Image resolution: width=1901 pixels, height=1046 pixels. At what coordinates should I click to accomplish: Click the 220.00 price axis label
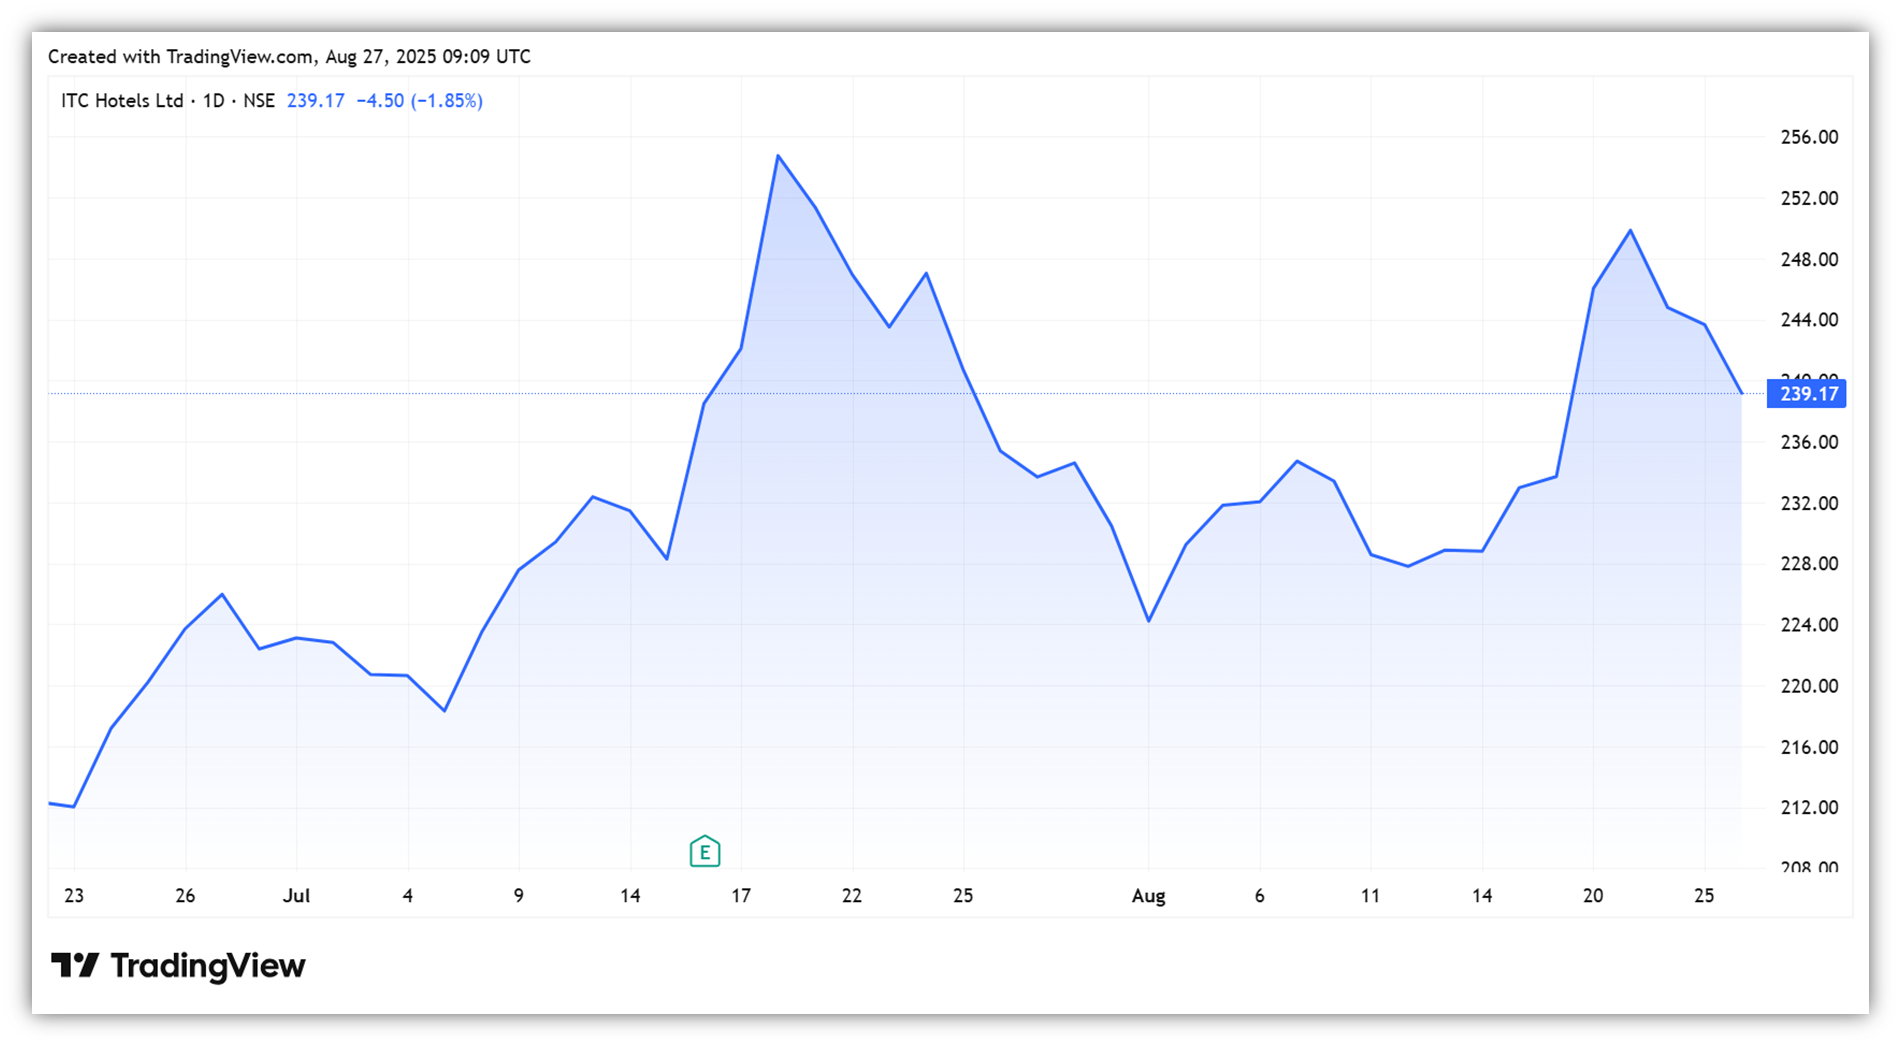[1809, 686]
